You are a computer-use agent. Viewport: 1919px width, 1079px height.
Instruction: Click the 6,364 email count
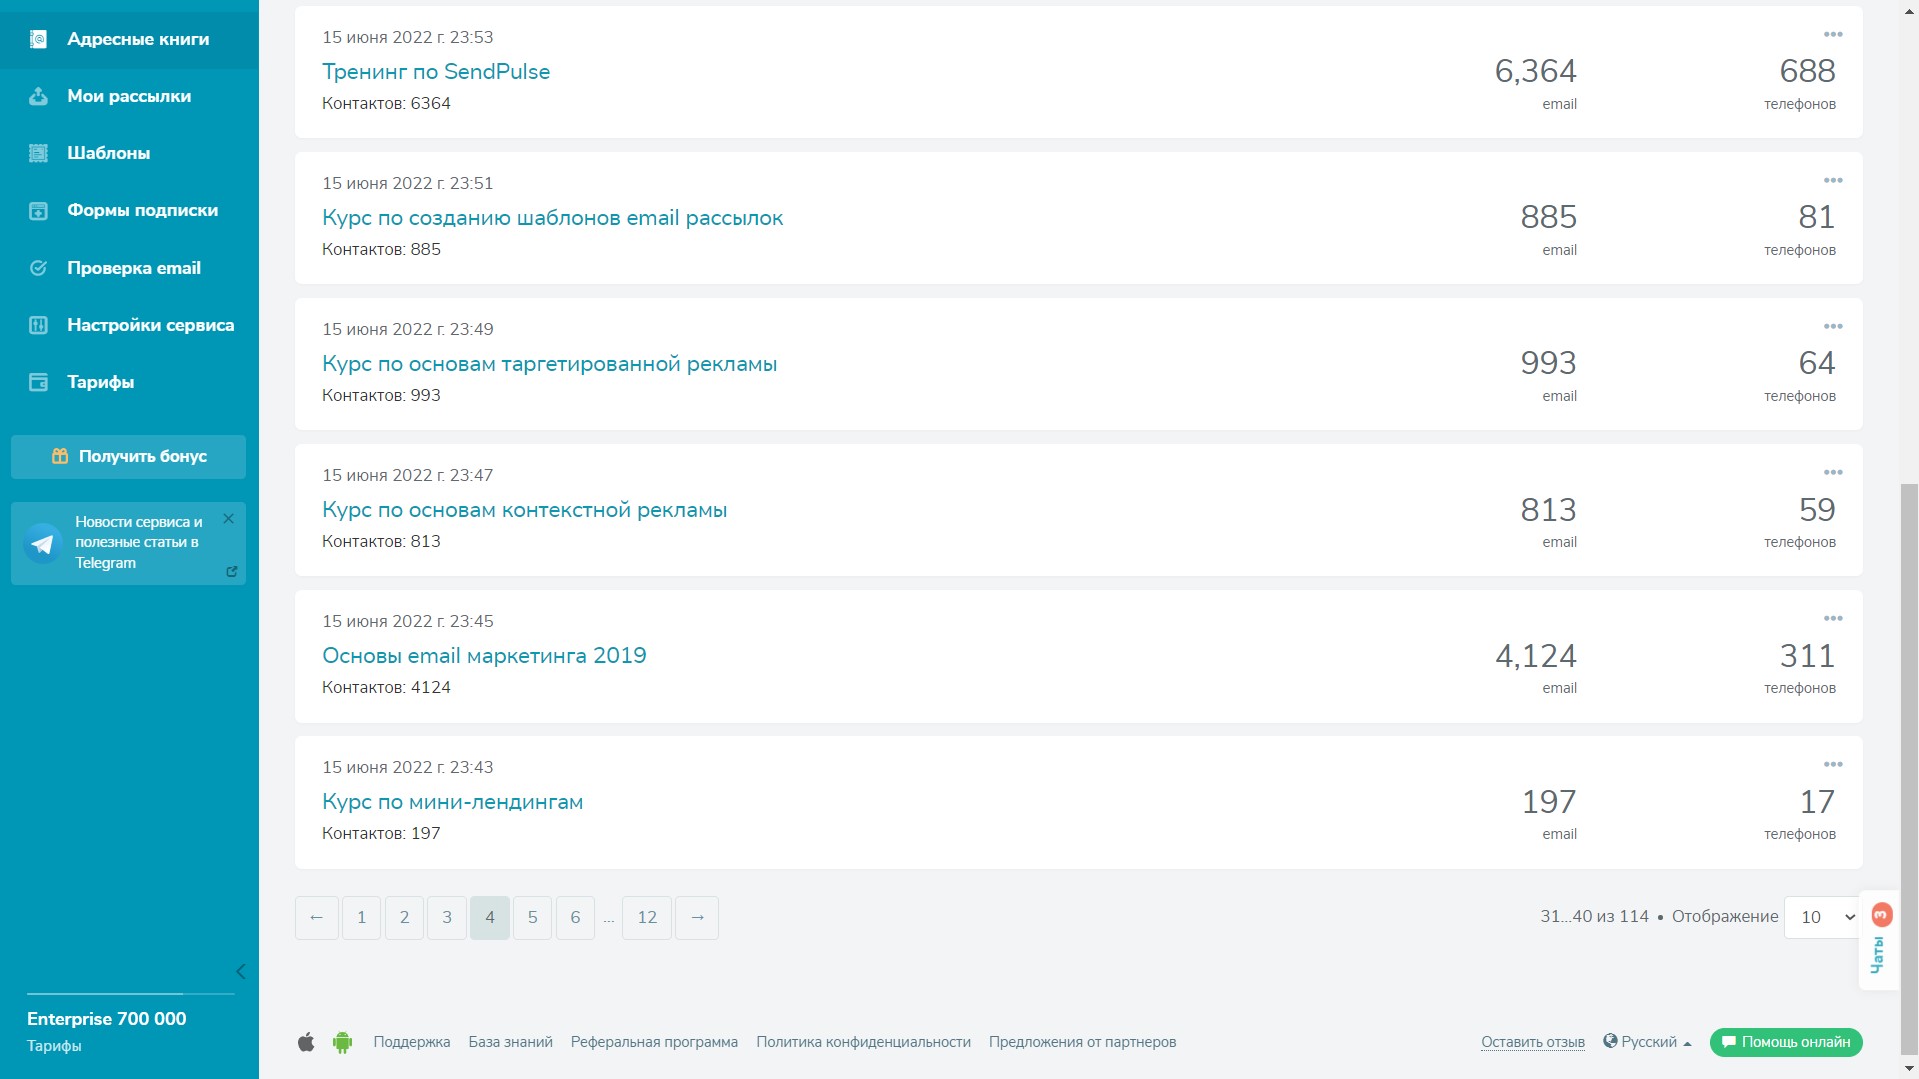point(1535,71)
